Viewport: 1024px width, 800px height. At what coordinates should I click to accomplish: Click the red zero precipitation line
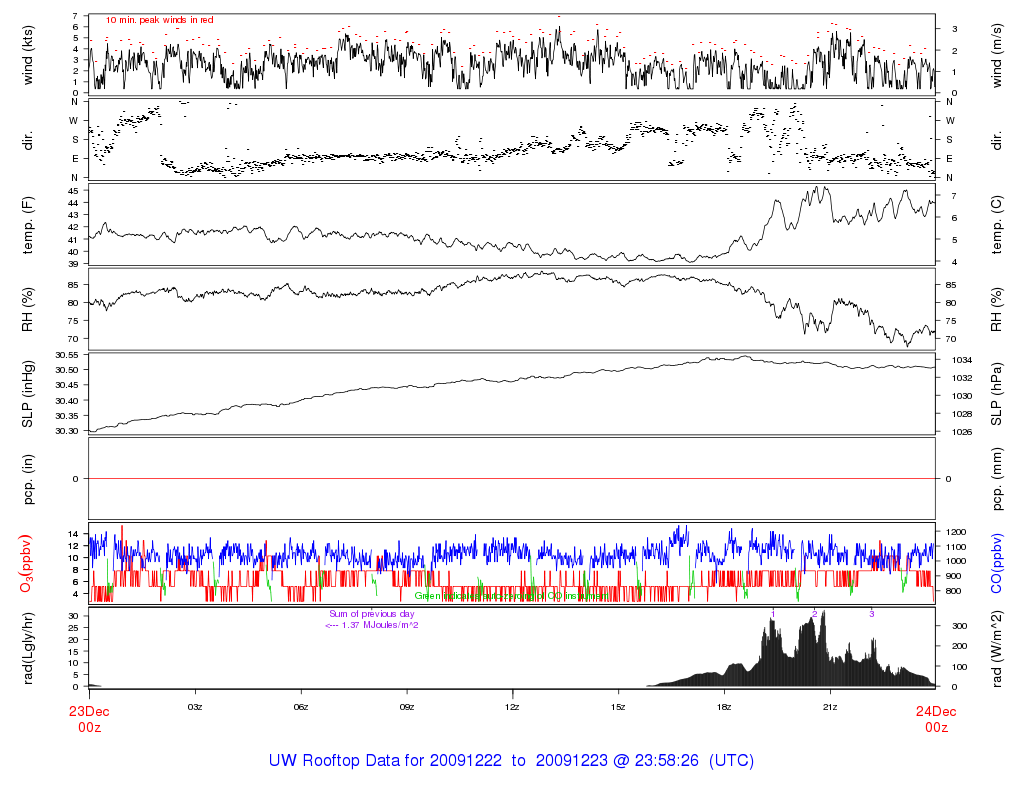tap(512, 479)
